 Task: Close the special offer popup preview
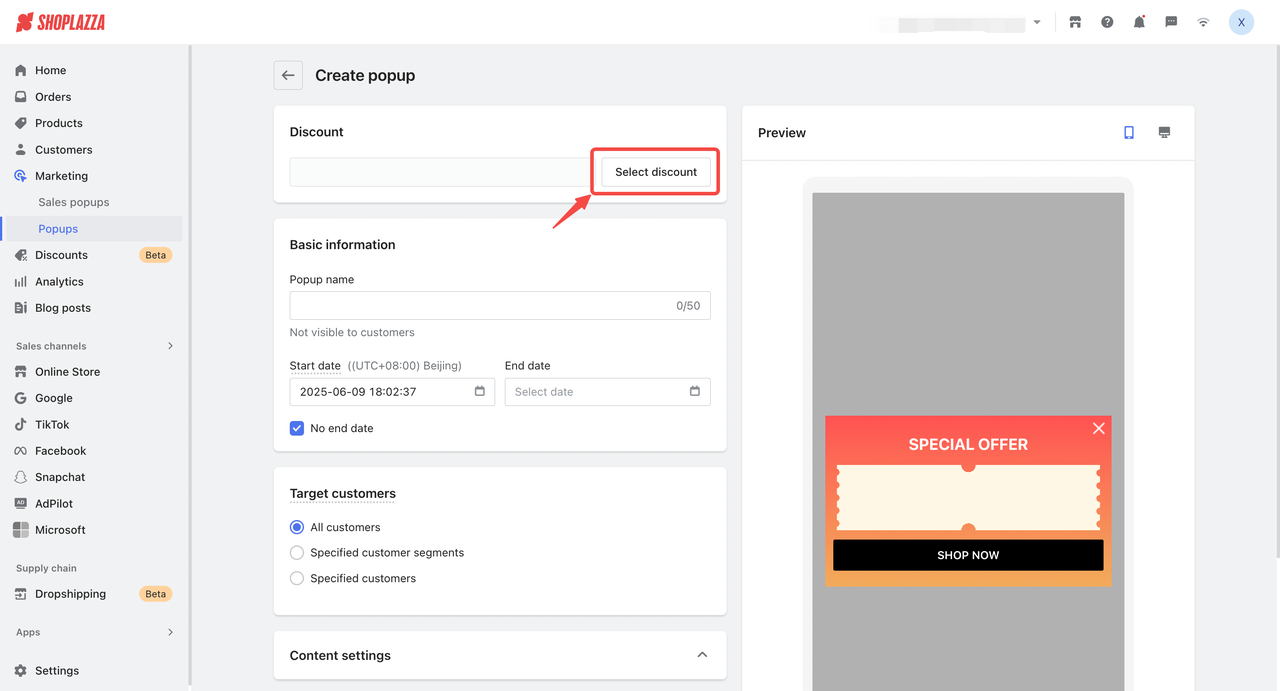pos(1098,428)
